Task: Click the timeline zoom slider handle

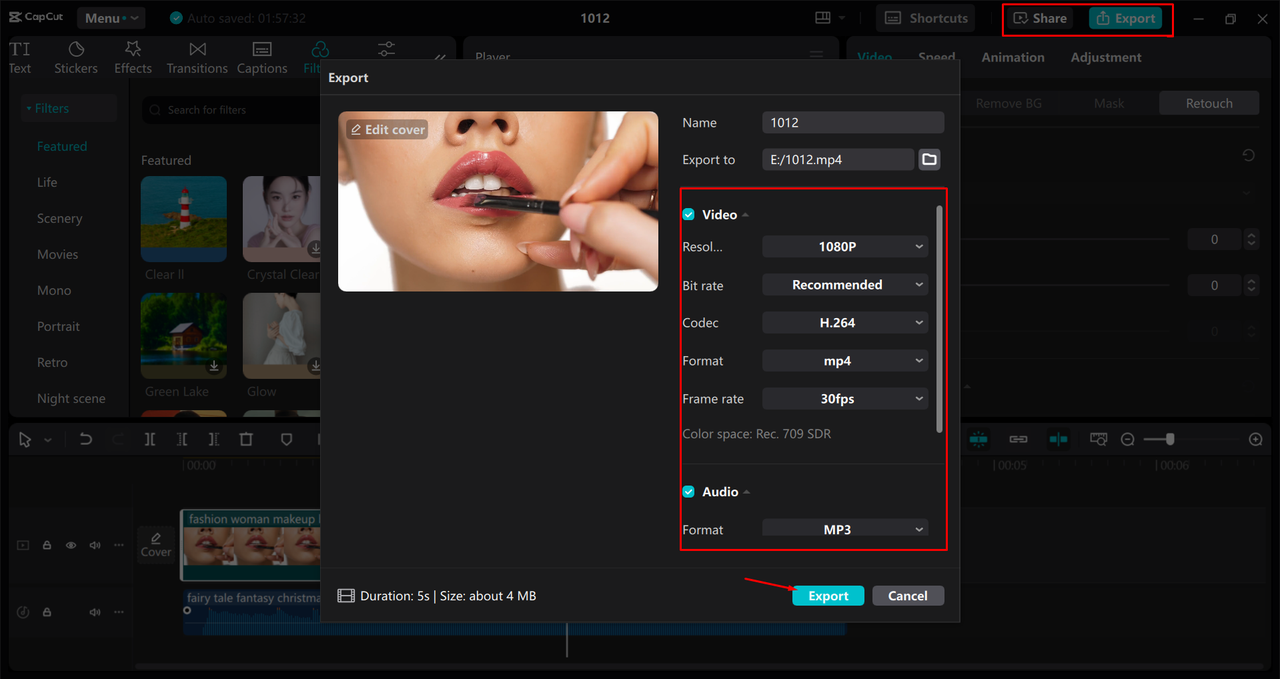Action: click(1169, 439)
